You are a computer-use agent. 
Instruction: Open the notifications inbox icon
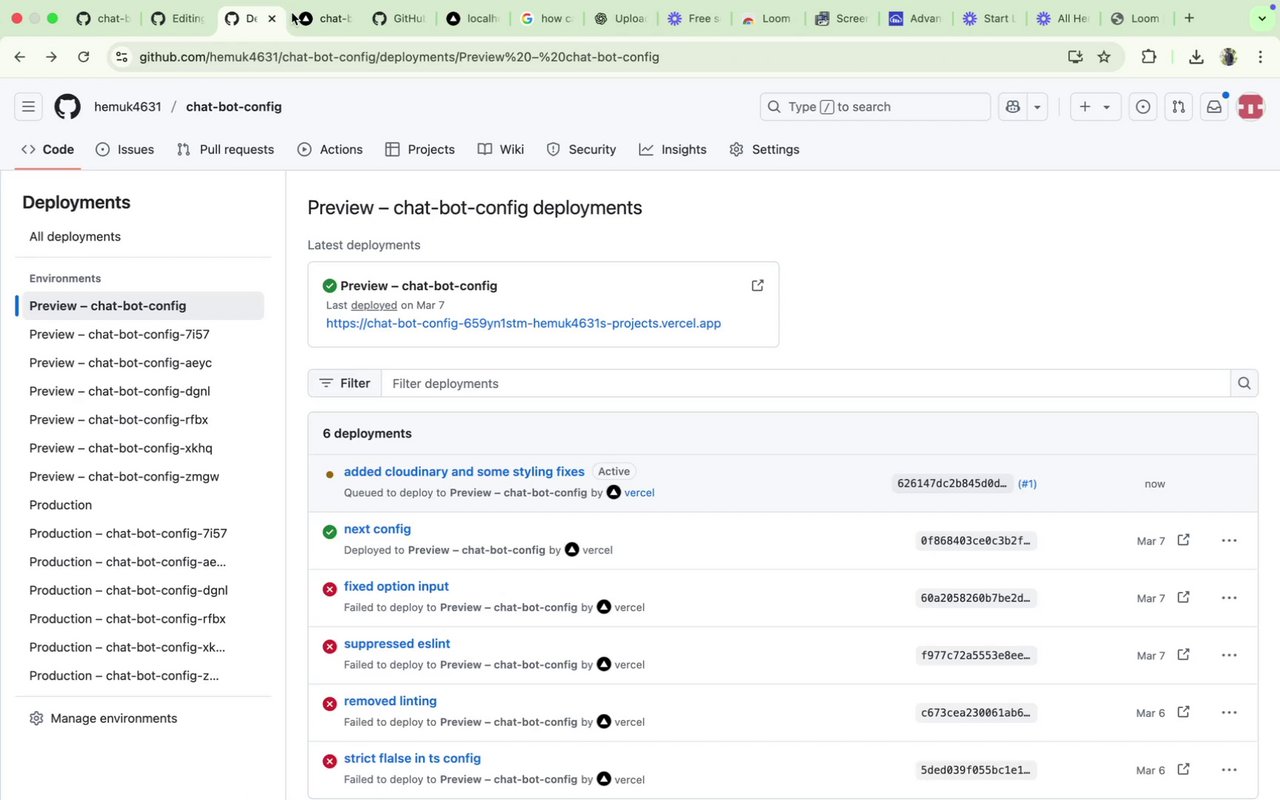[x=1214, y=107]
